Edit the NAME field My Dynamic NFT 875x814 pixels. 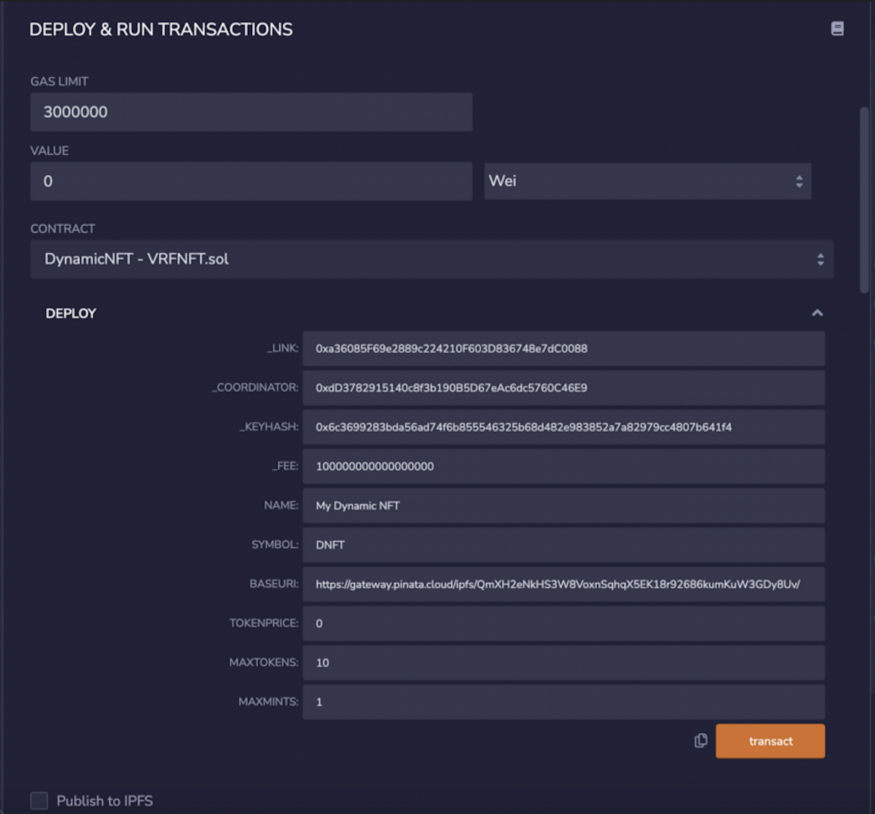tap(563, 506)
